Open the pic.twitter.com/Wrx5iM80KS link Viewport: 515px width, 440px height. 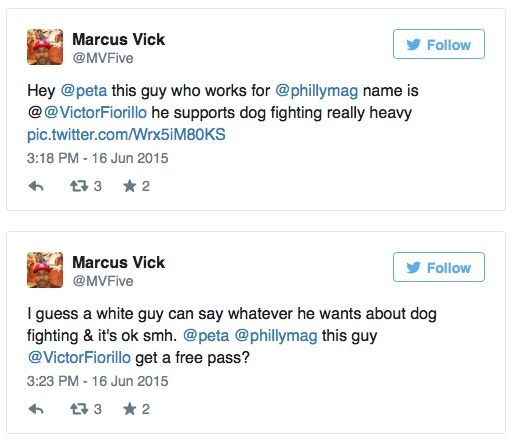tap(126, 135)
